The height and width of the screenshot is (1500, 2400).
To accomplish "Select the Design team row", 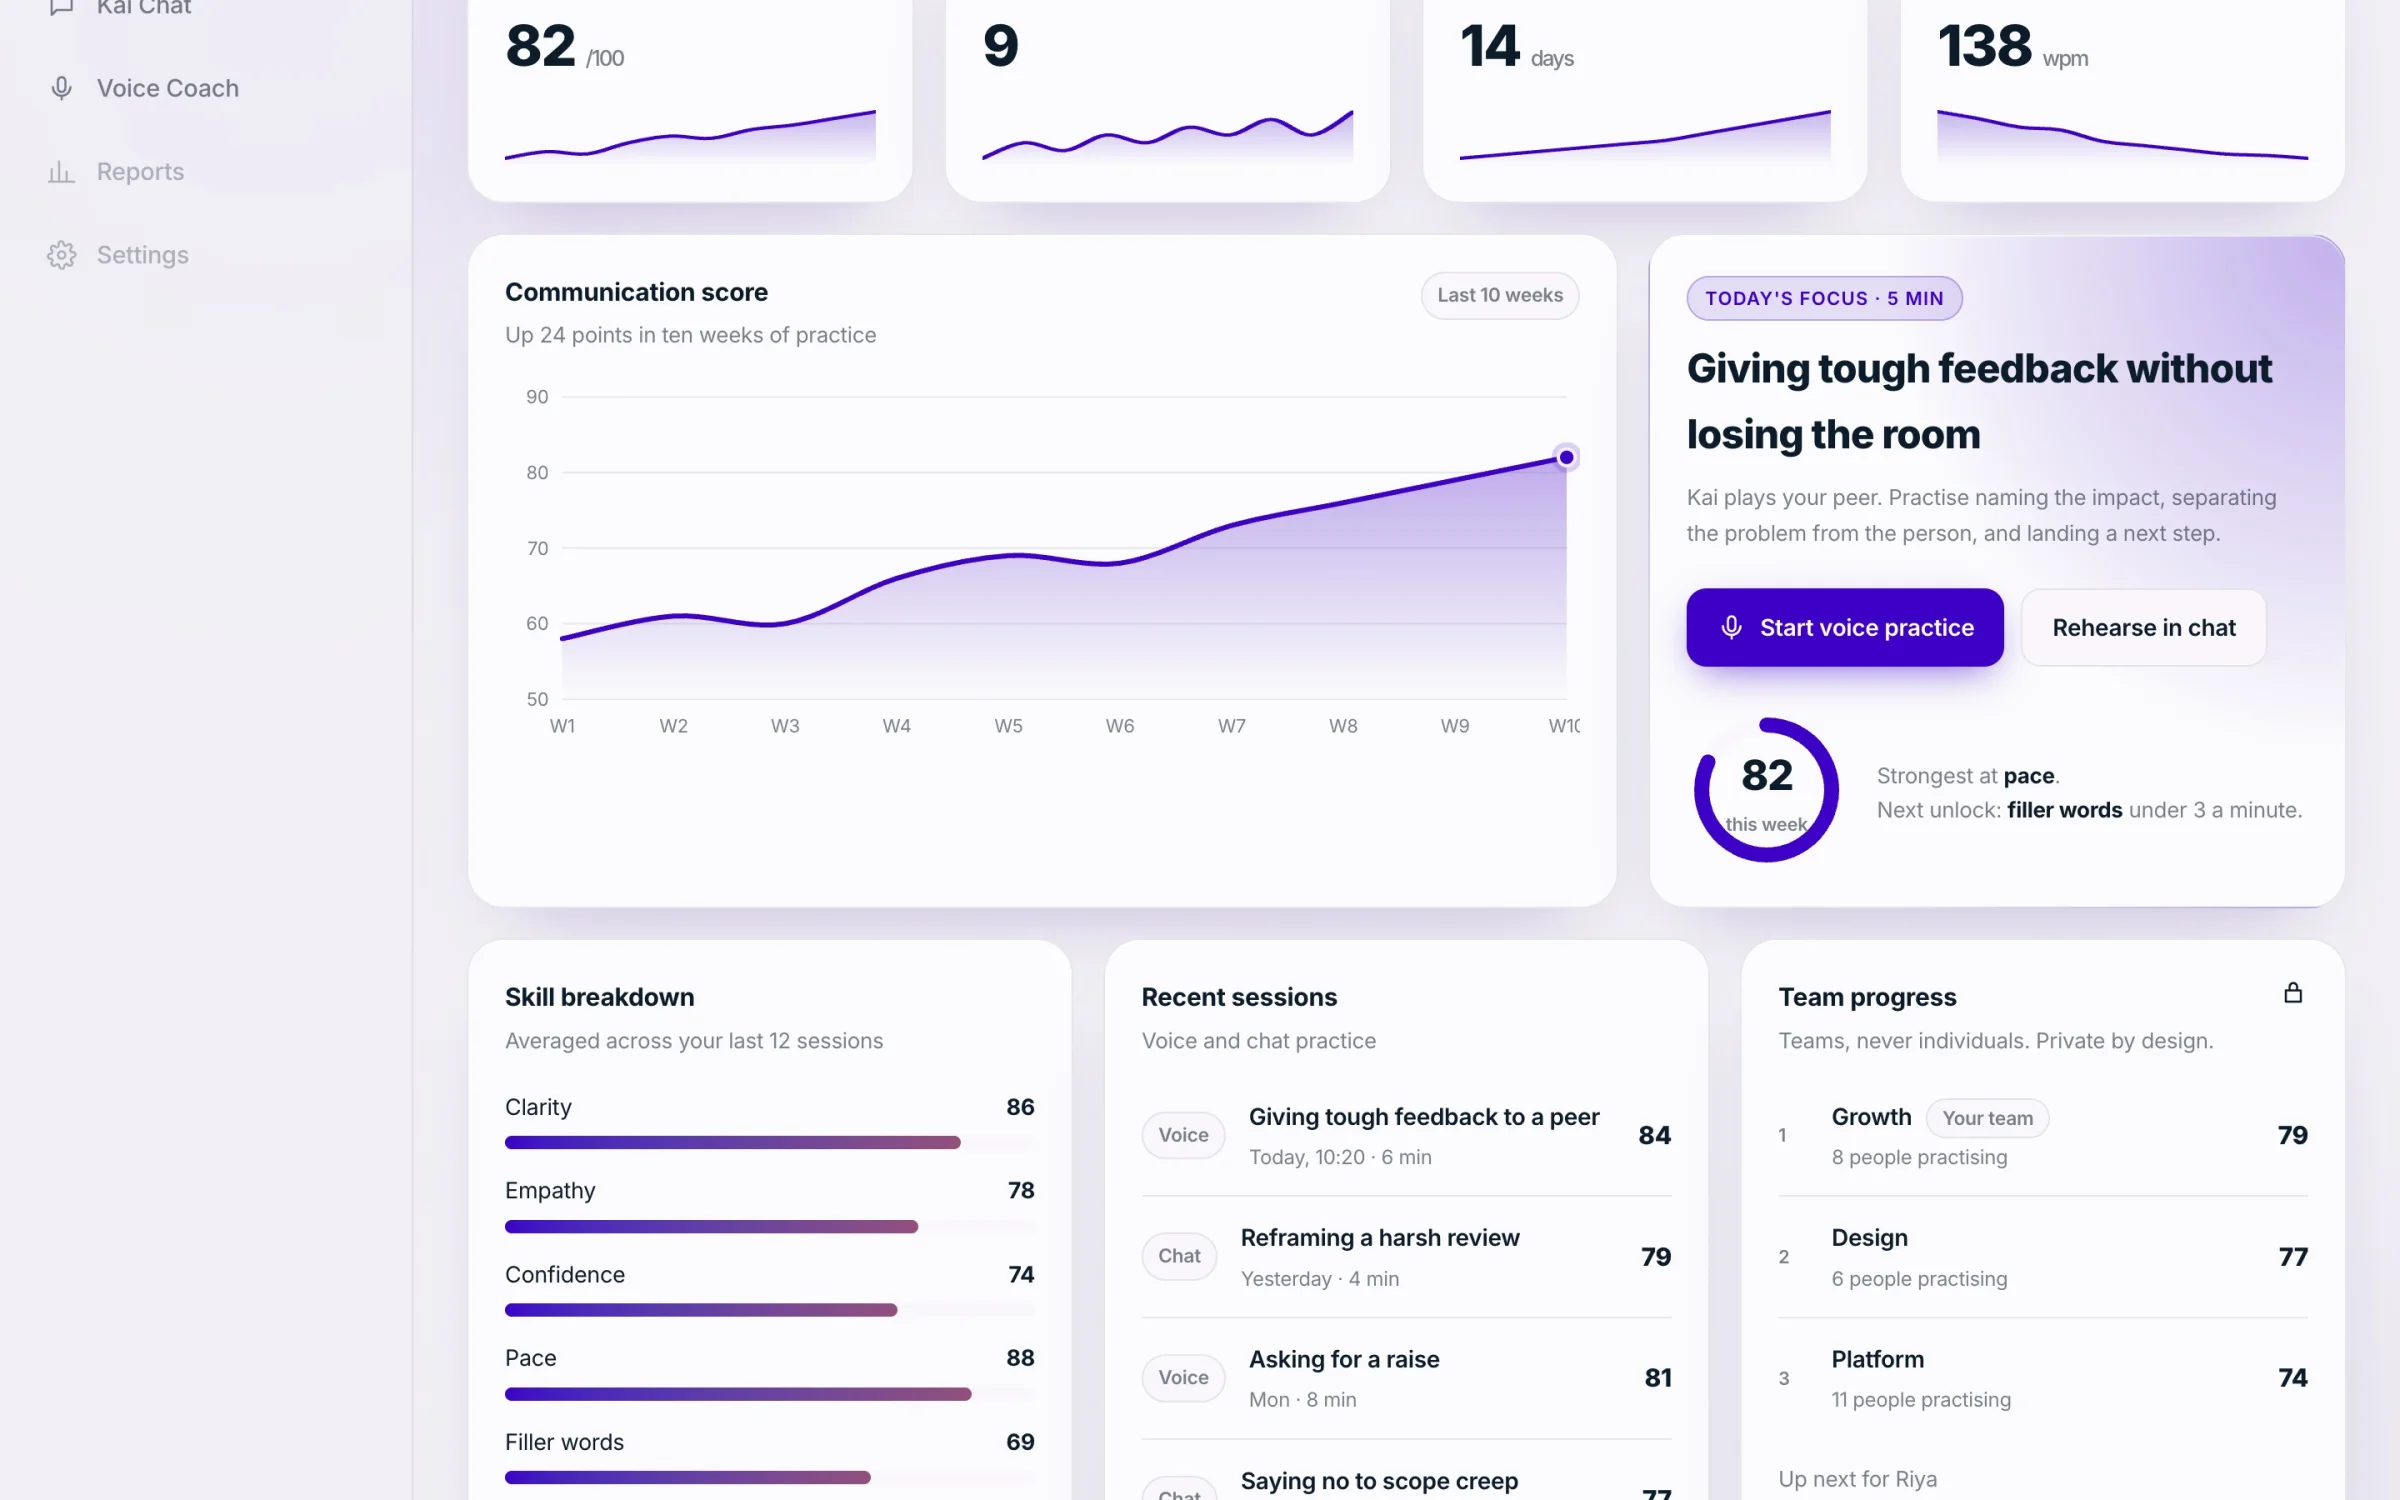I will coord(2043,1257).
